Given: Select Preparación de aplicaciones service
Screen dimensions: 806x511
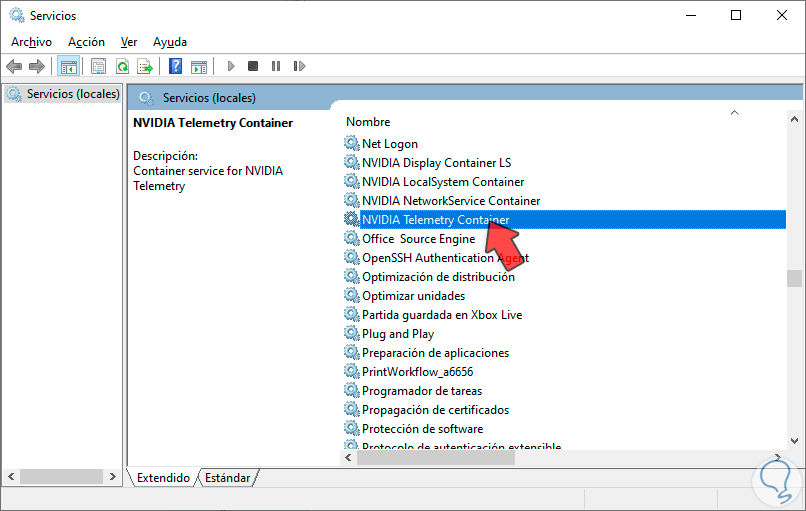Looking at the screenshot, I should [x=435, y=353].
